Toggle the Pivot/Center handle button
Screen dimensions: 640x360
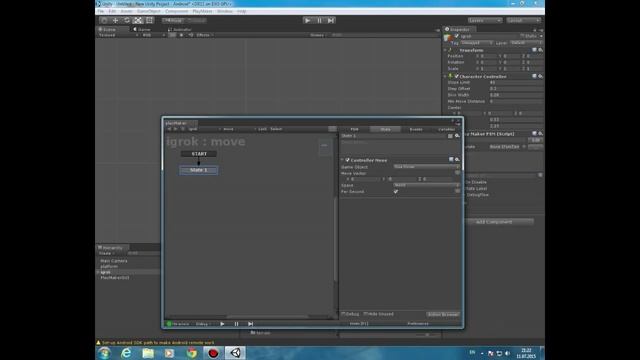(x=173, y=20)
